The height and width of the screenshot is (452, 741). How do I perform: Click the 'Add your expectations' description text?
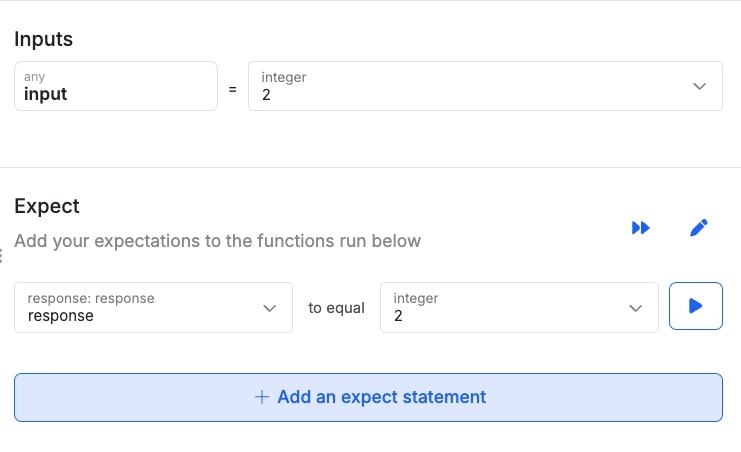[217, 241]
